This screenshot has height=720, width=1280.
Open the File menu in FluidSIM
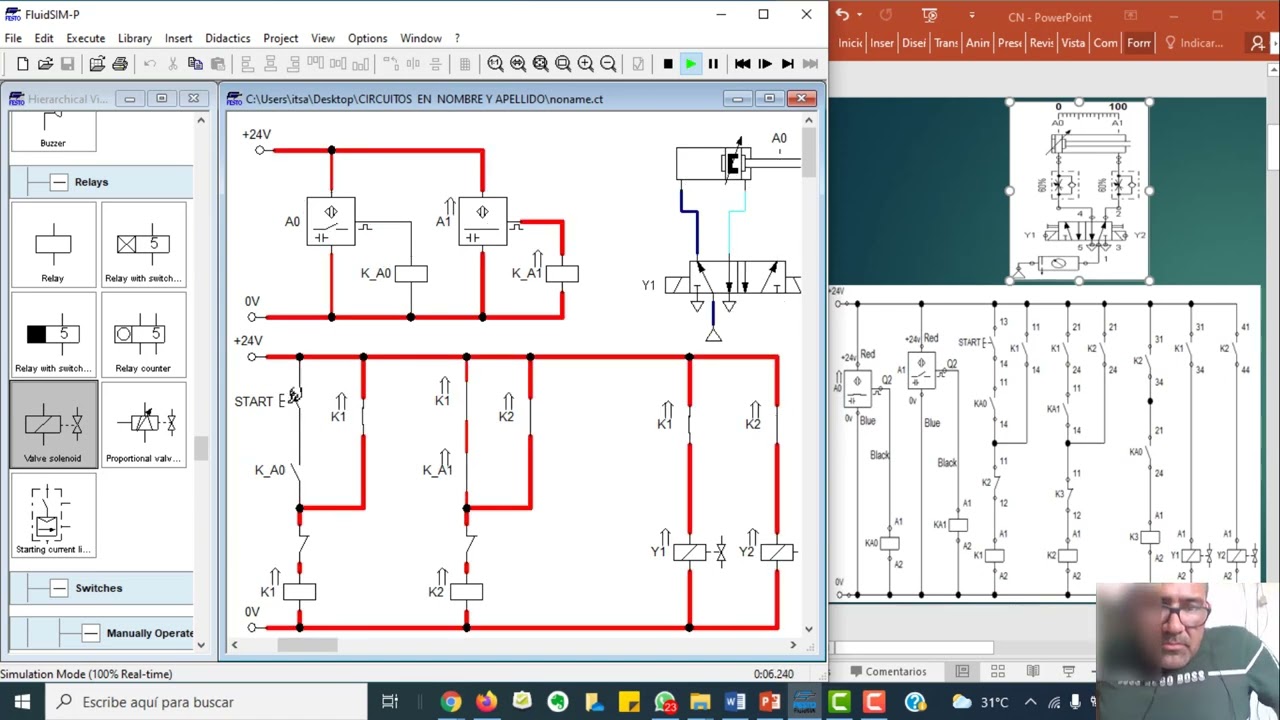[13, 38]
